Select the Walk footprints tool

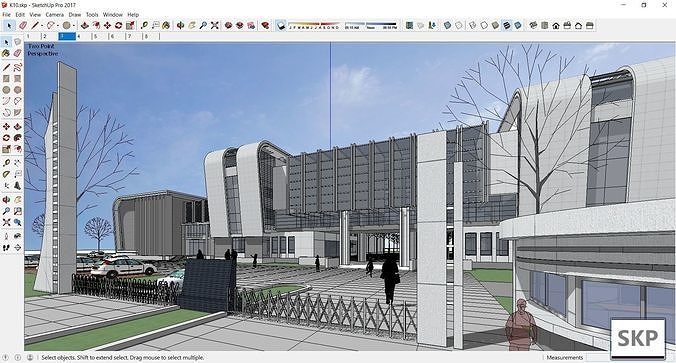point(6,247)
